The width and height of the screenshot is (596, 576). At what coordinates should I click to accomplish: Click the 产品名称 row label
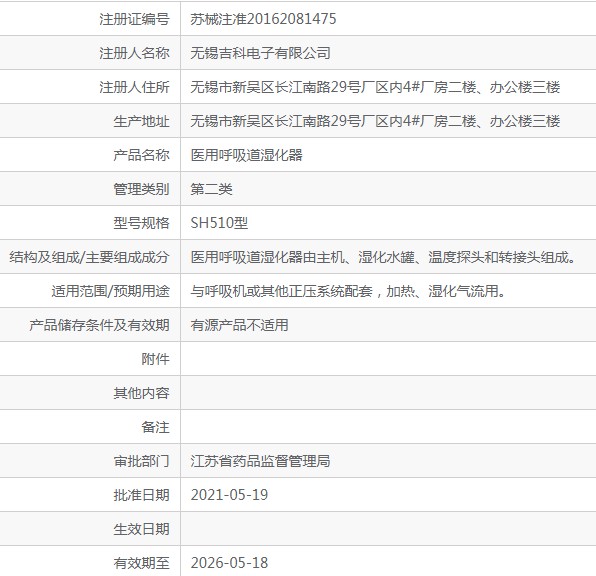point(141,155)
